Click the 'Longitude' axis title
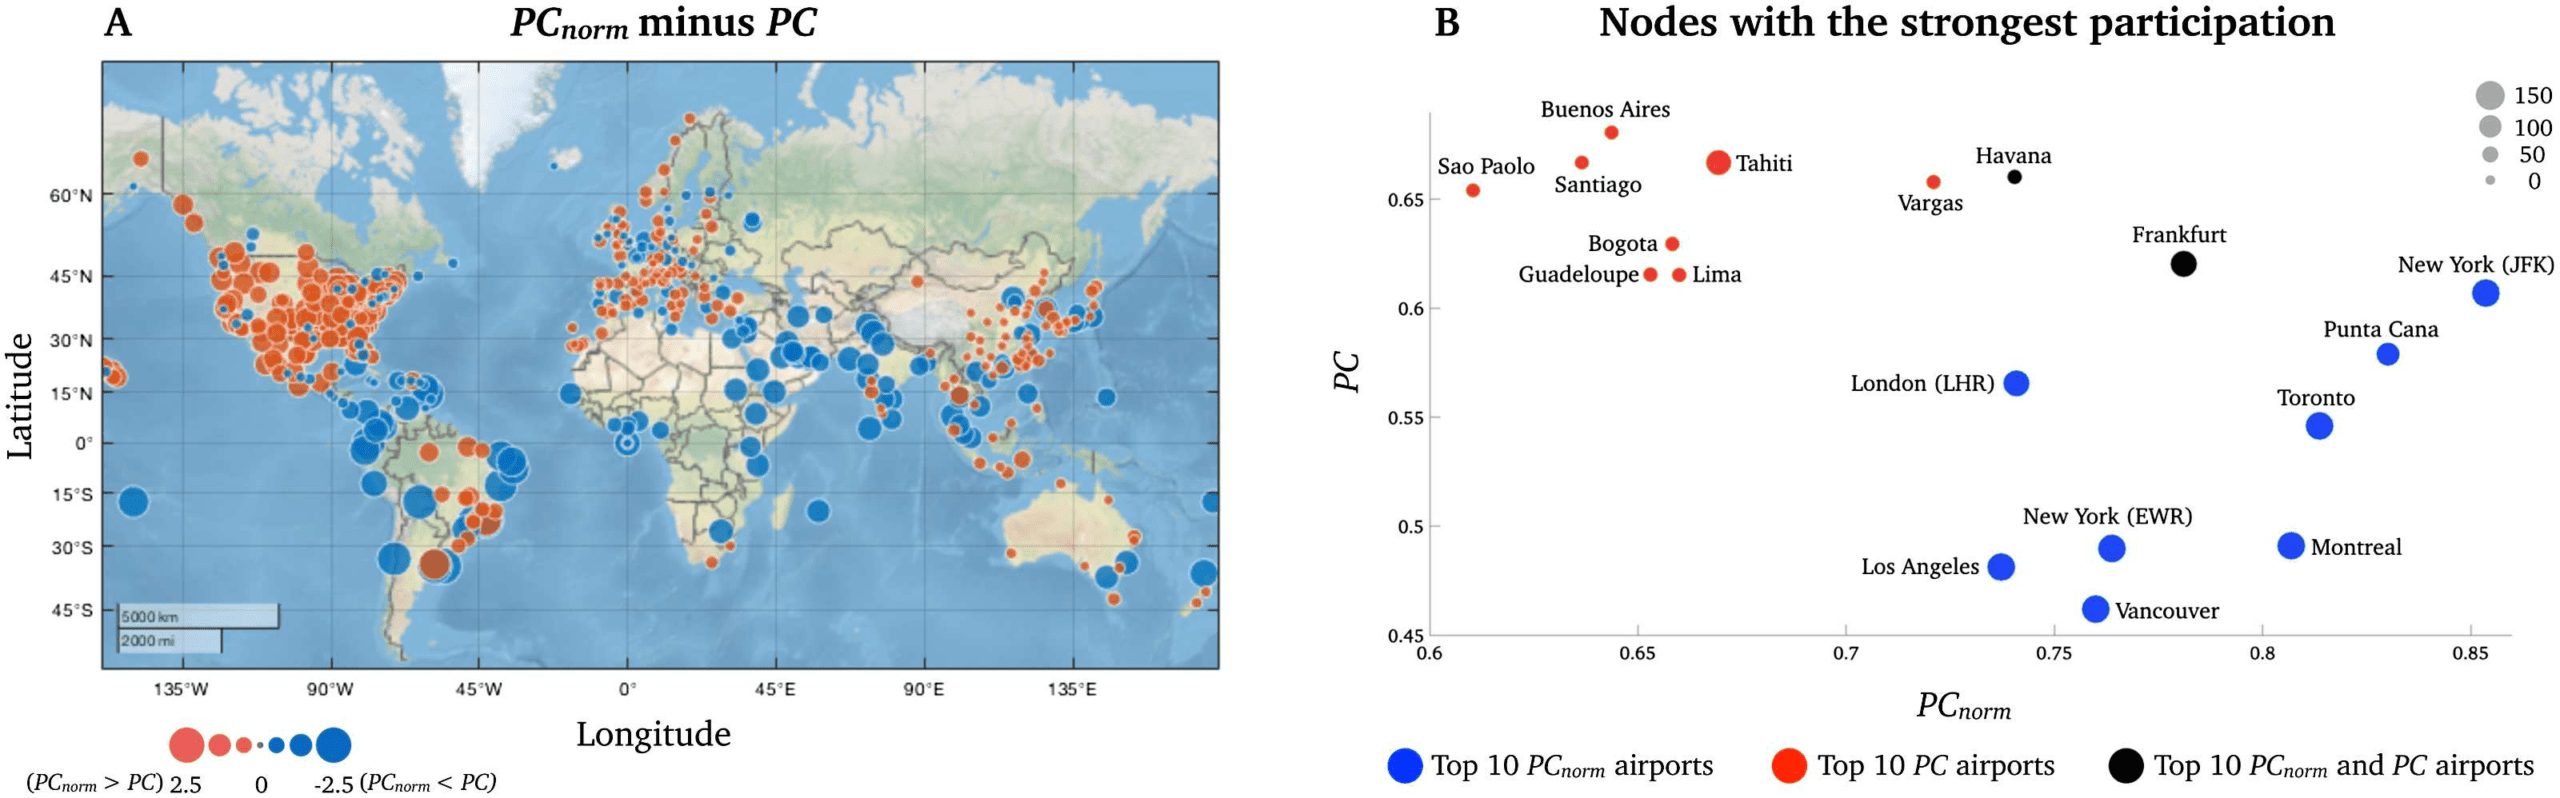 [x=653, y=735]
